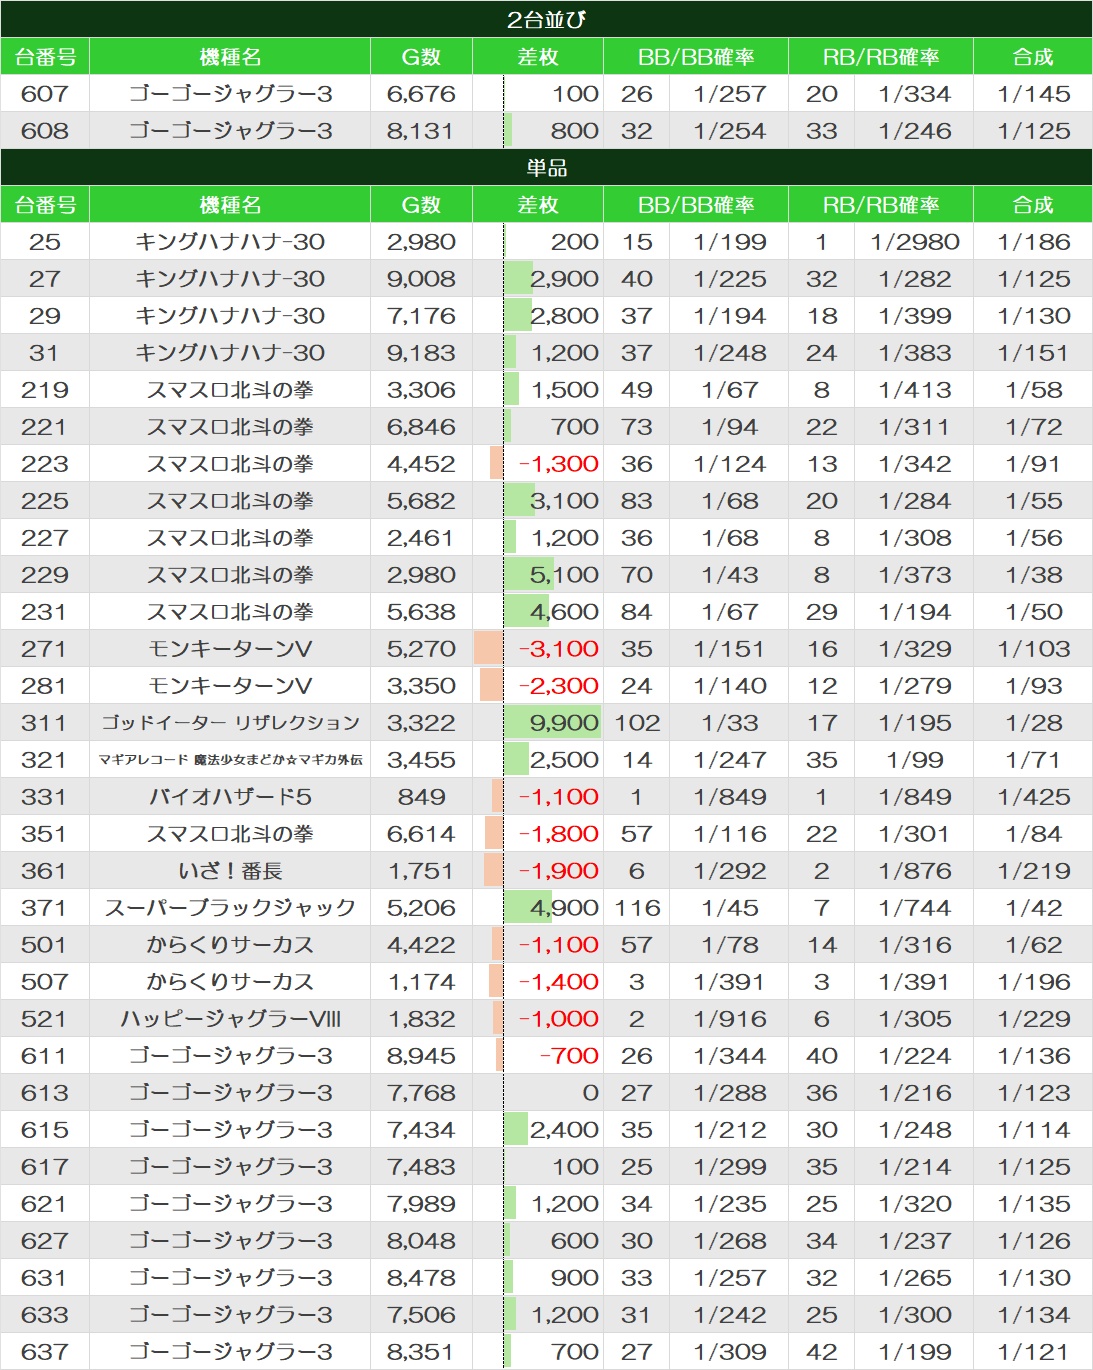Viewport: 1093px width, 1370px height.
Task: Click the 1/2980 RB probability value
Action: [x=914, y=242]
